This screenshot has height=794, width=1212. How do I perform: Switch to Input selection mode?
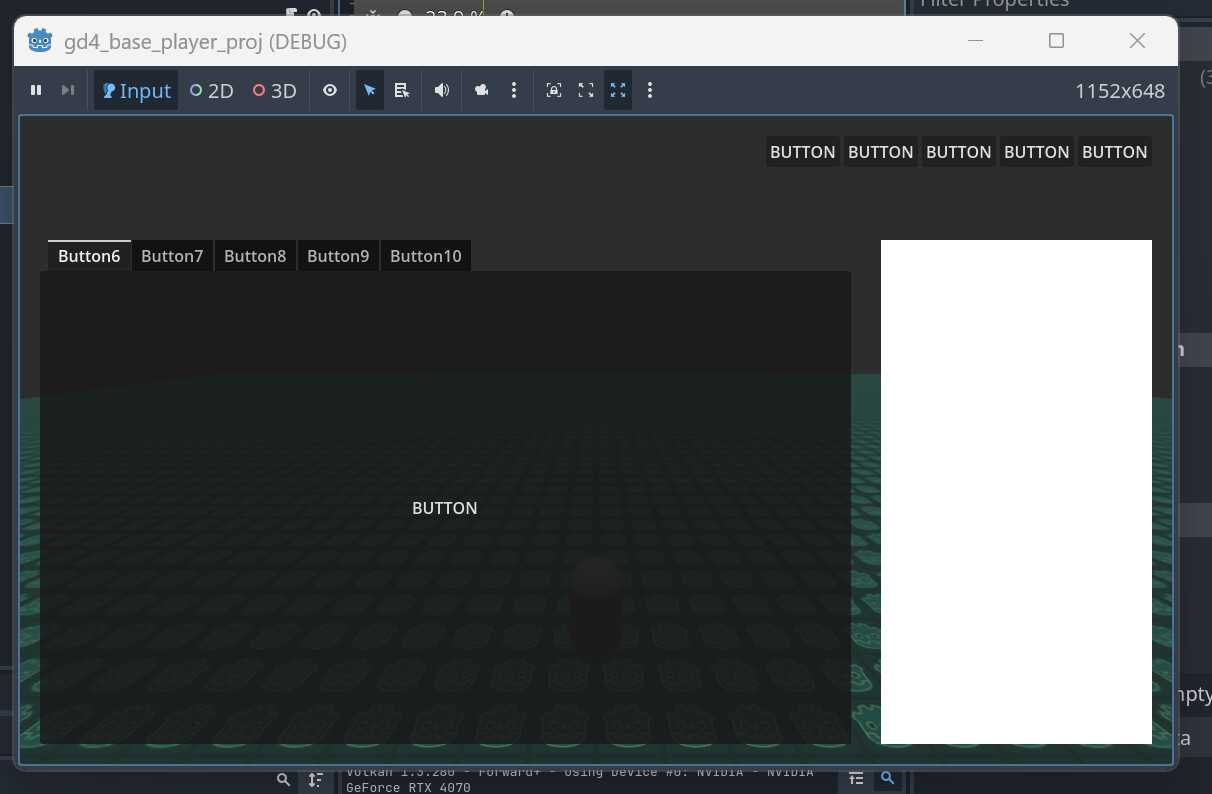tap(137, 90)
